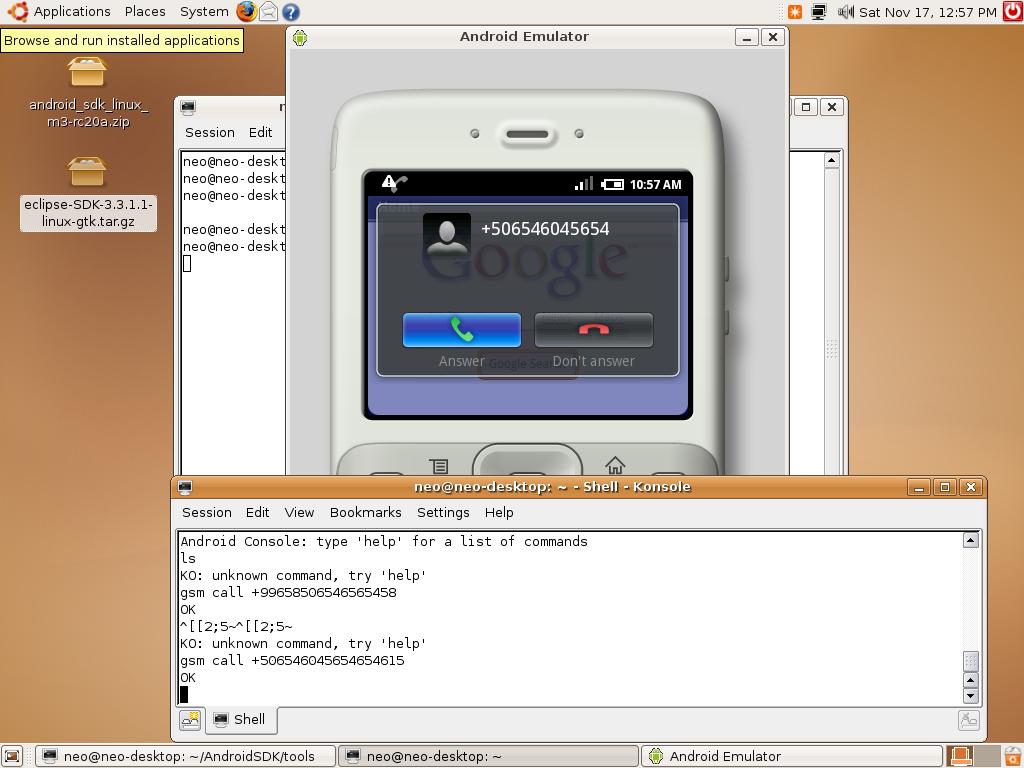
Task: Open Edit menu in background terminal
Action: coord(260,133)
